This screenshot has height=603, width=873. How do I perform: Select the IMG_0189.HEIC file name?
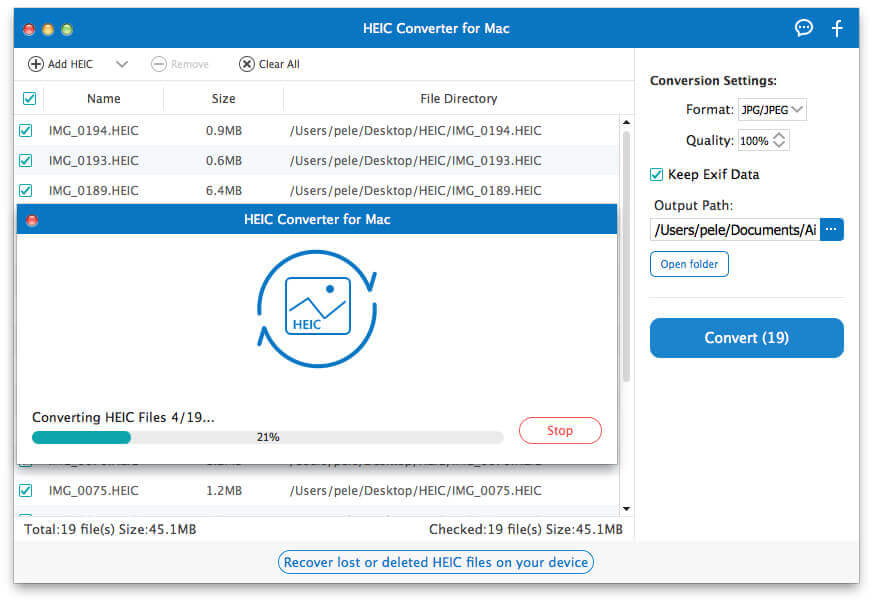pyautogui.click(x=94, y=190)
